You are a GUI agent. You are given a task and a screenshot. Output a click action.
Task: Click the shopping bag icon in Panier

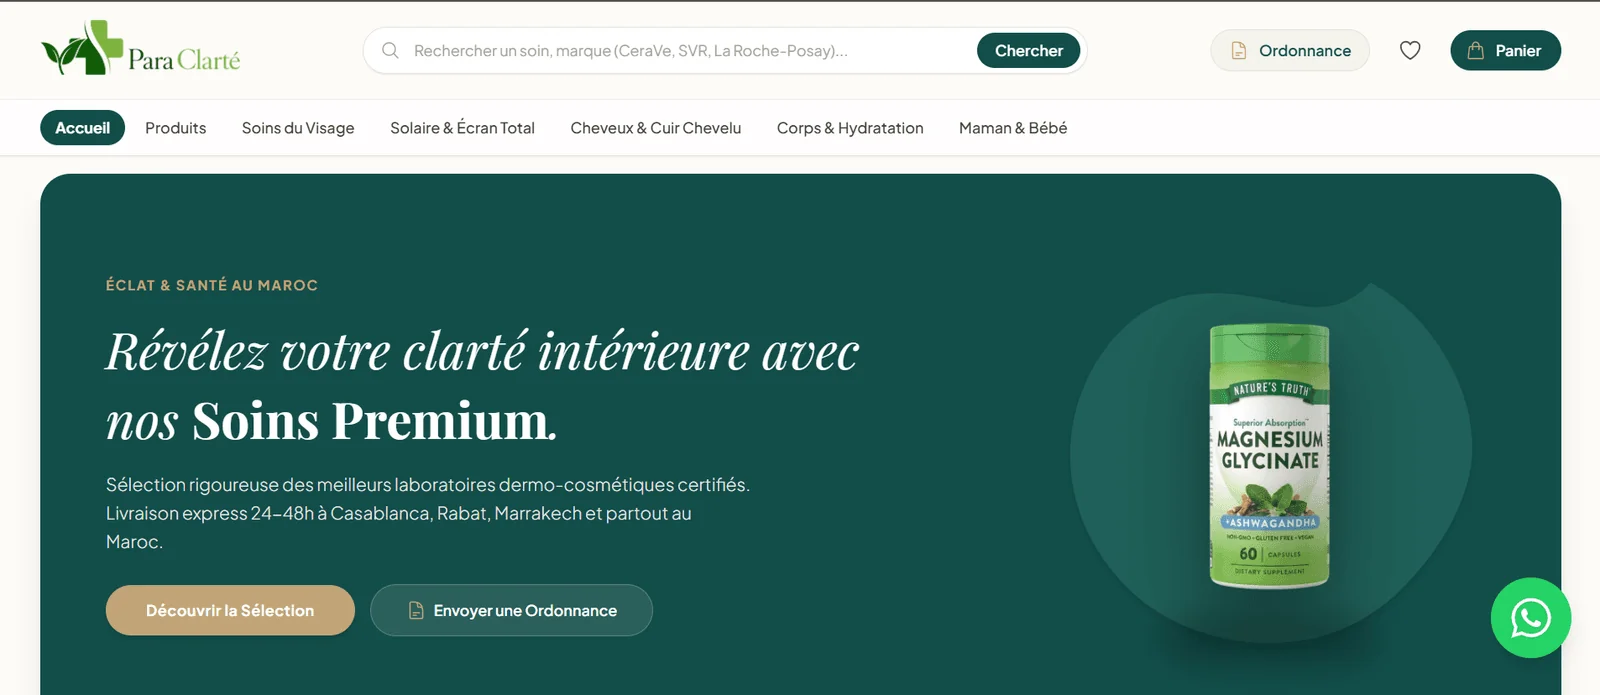(1475, 50)
